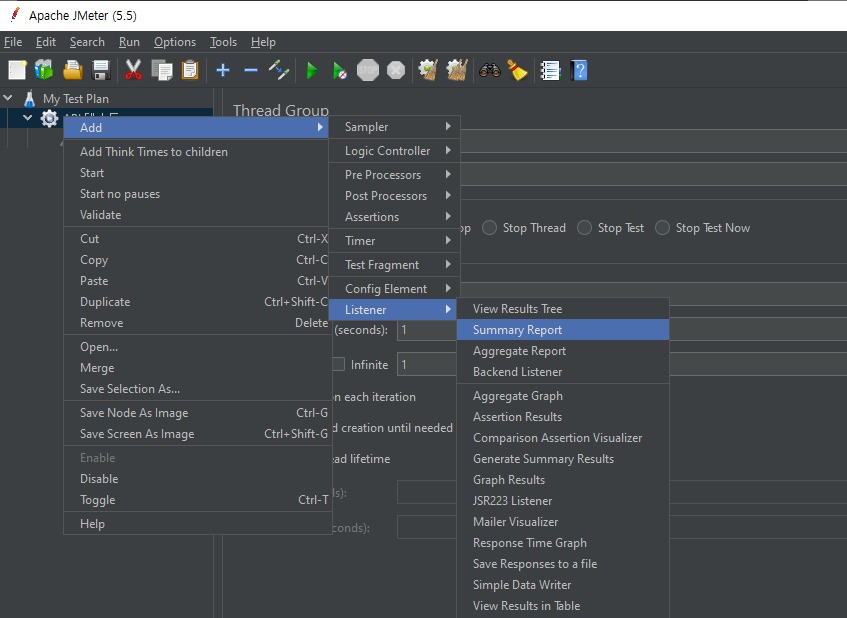This screenshot has width=847, height=618.
Task: Select the Stop Test radio button
Action: [x=584, y=227]
